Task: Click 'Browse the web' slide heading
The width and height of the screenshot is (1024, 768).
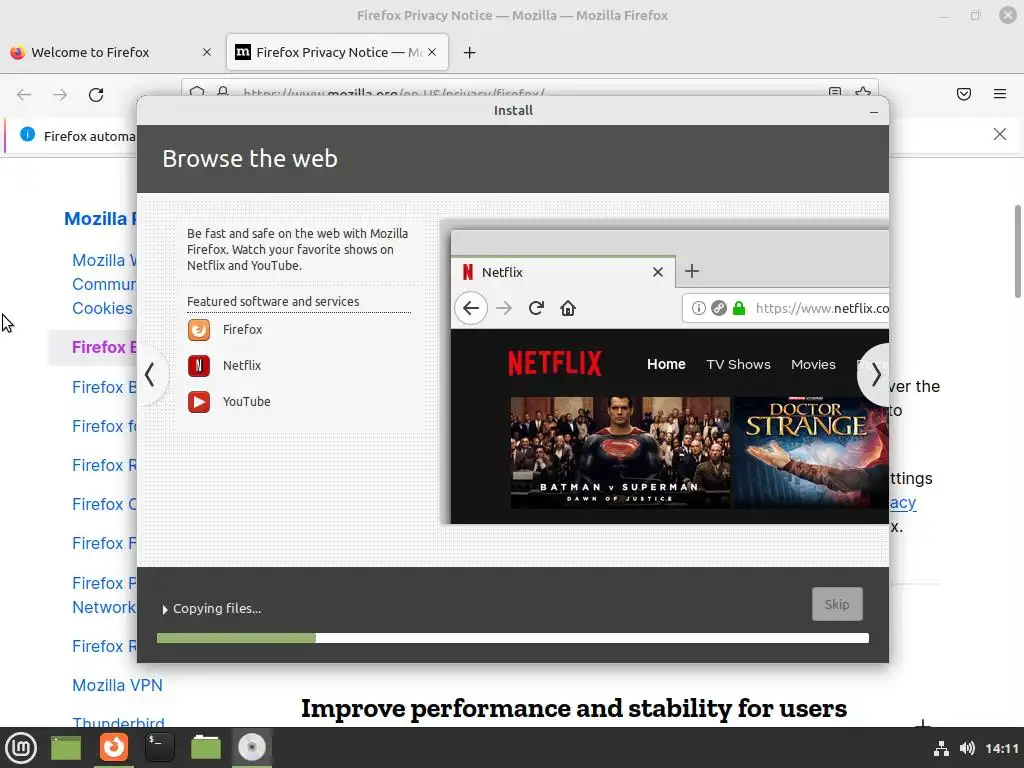Action: tap(250, 159)
